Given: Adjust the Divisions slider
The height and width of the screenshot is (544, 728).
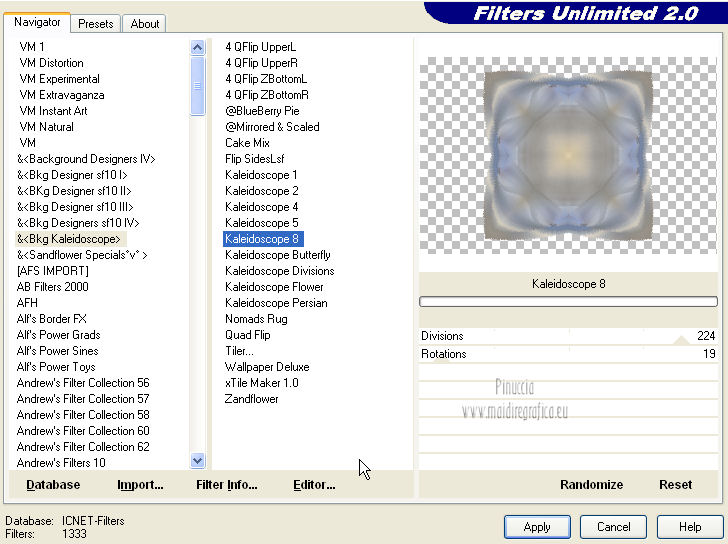Looking at the screenshot, I should pyautogui.click(x=568, y=336).
